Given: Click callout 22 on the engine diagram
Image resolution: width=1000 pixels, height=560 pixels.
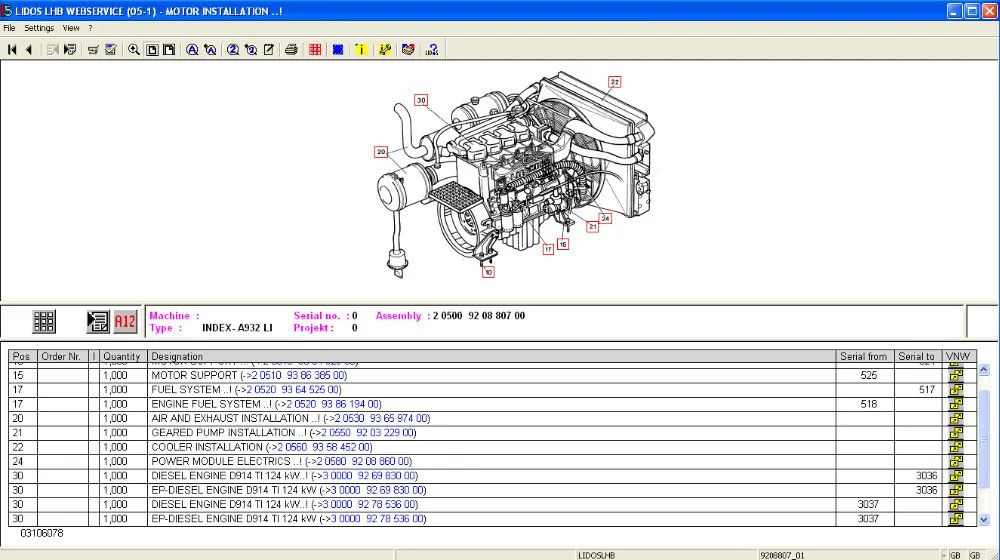Looking at the screenshot, I should pyautogui.click(x=614, y=82).
